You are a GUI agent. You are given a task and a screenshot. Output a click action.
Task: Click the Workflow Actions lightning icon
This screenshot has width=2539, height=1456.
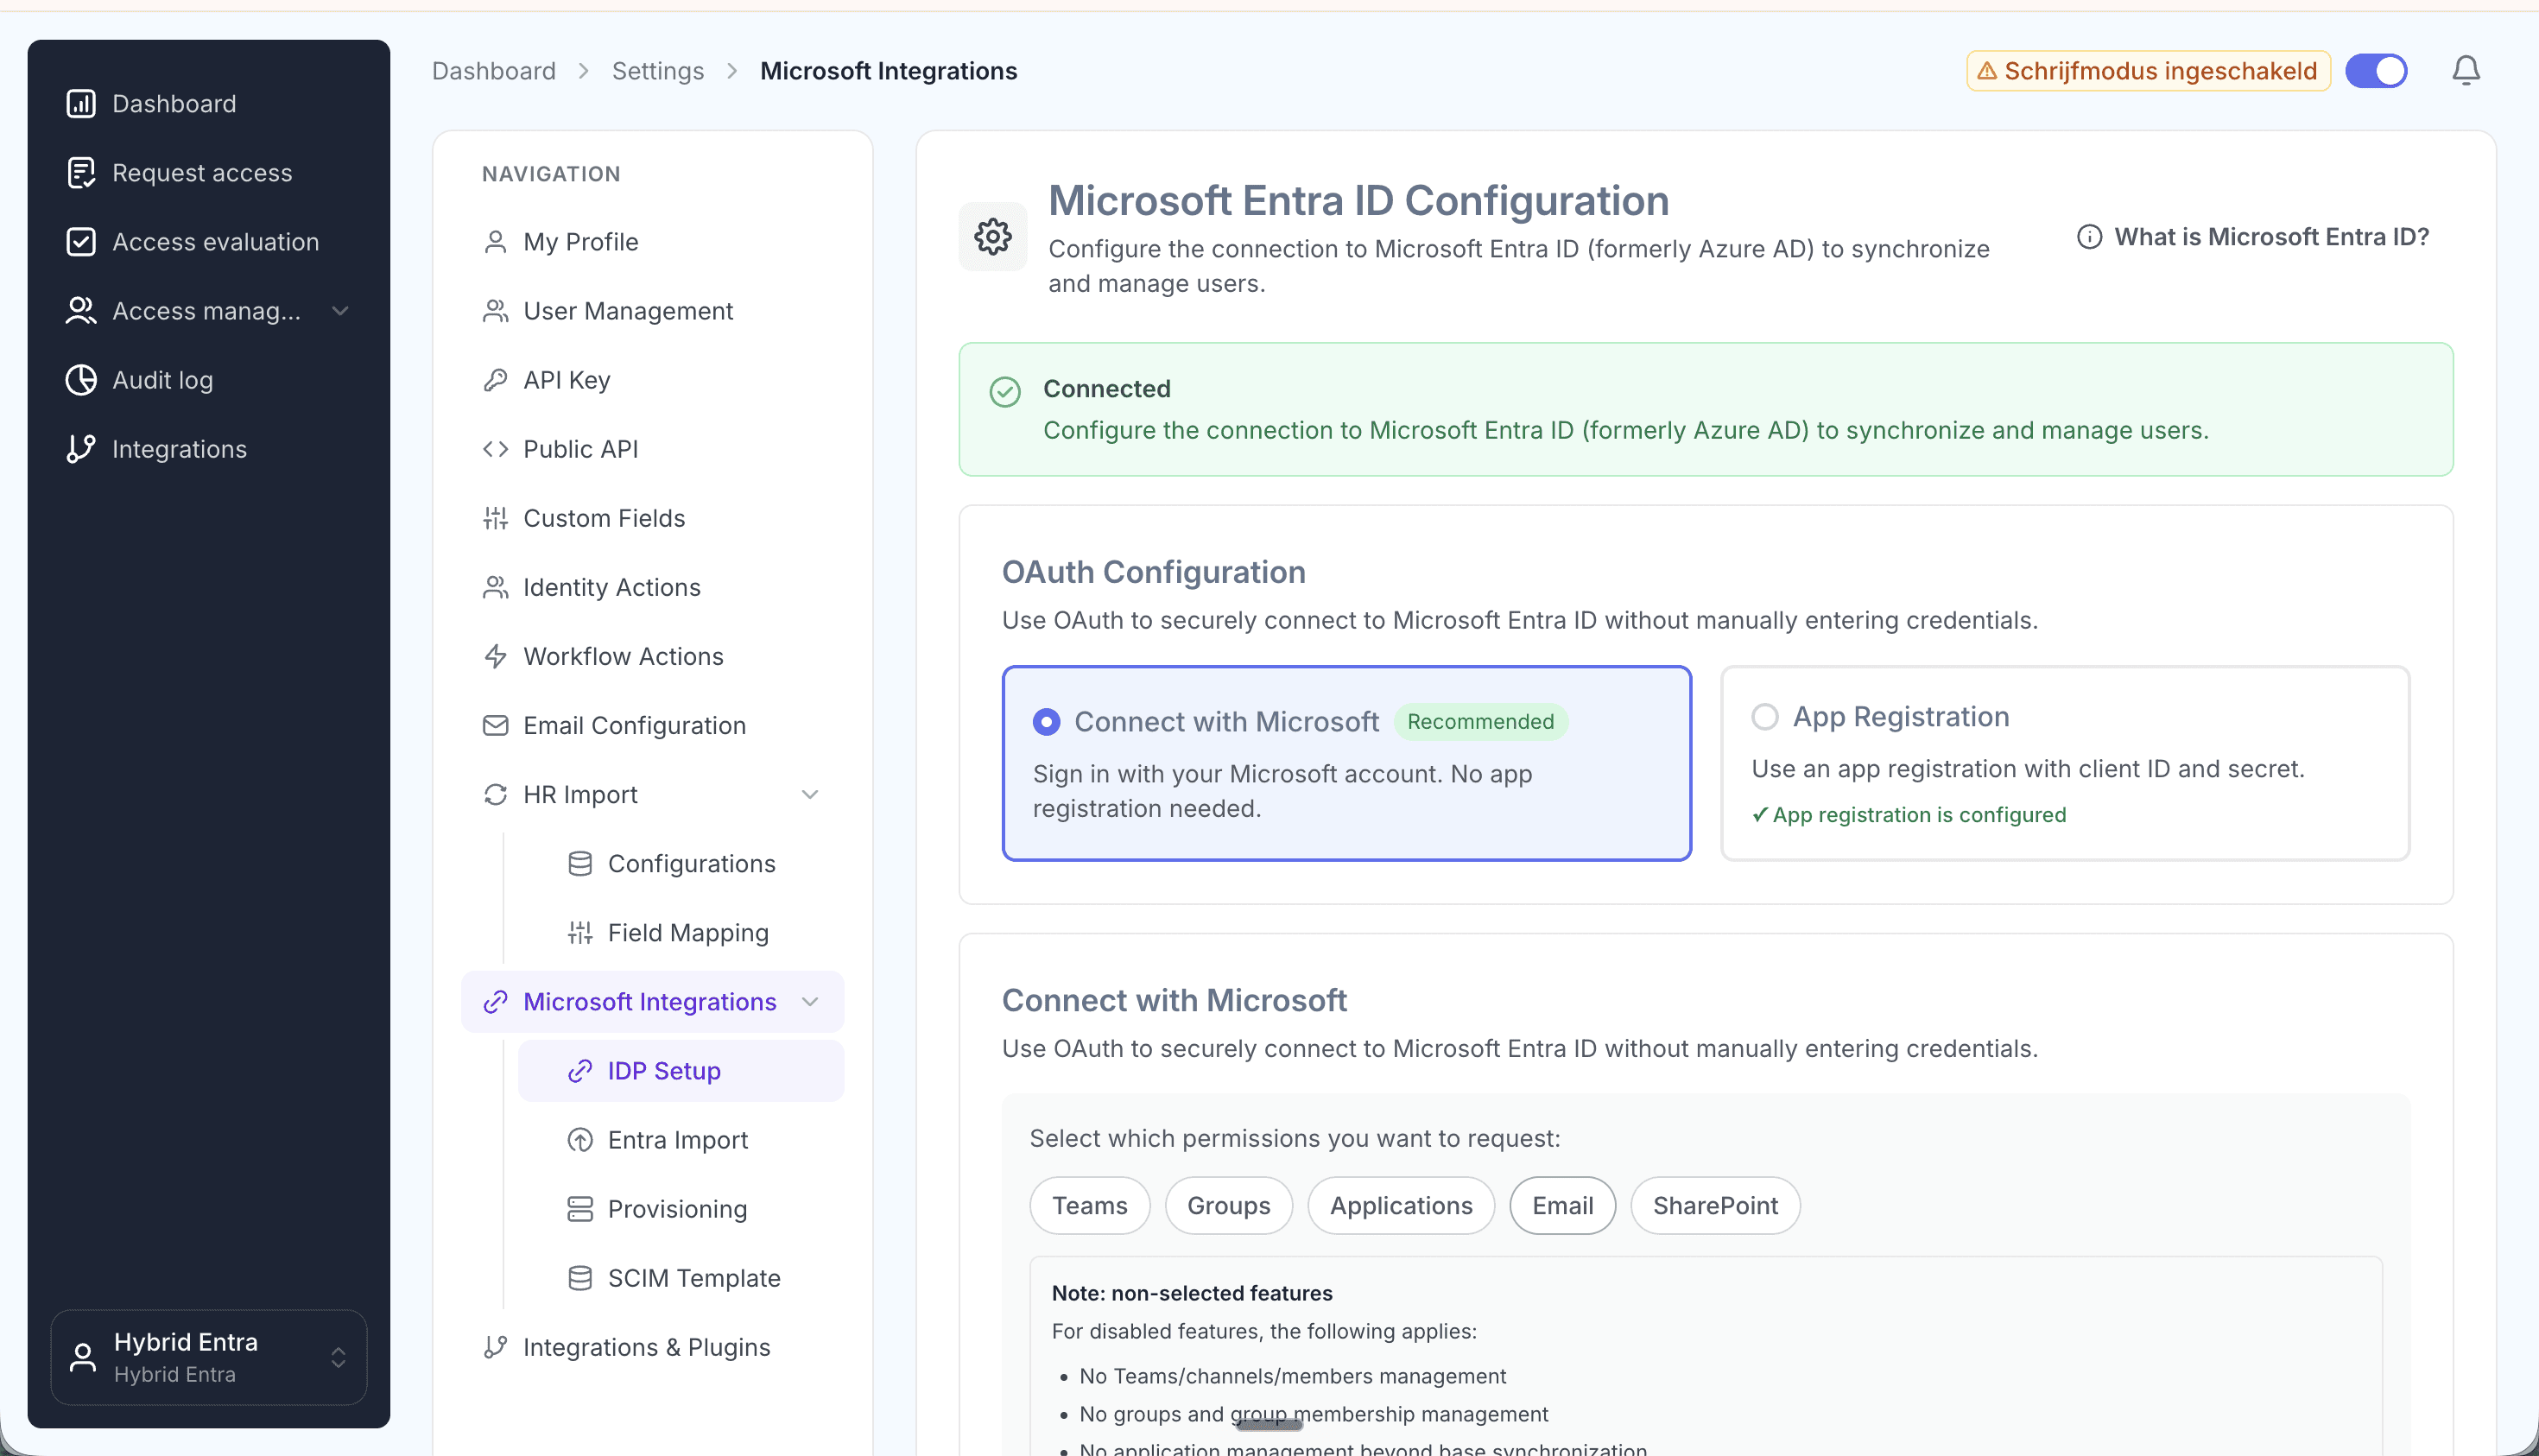[495, 655]
